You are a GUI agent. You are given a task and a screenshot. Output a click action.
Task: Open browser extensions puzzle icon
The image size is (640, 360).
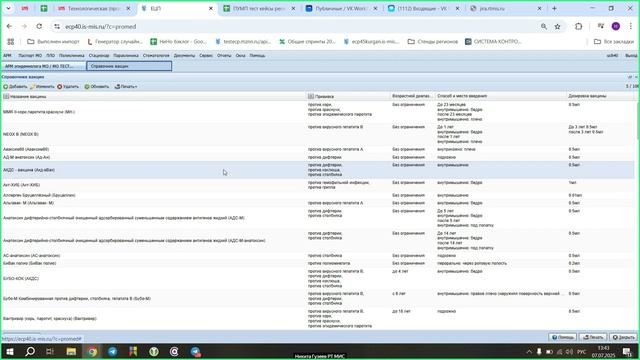(x=578, y=27)
